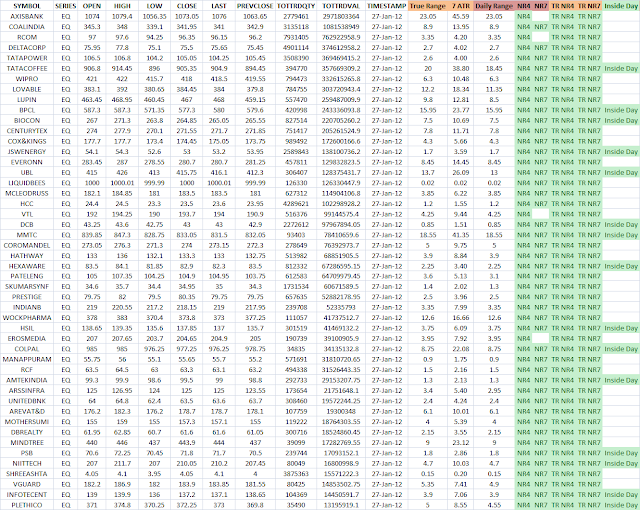
Task: Click the CENTURYTEX symbol cell
Action: (x=27, y=131)
